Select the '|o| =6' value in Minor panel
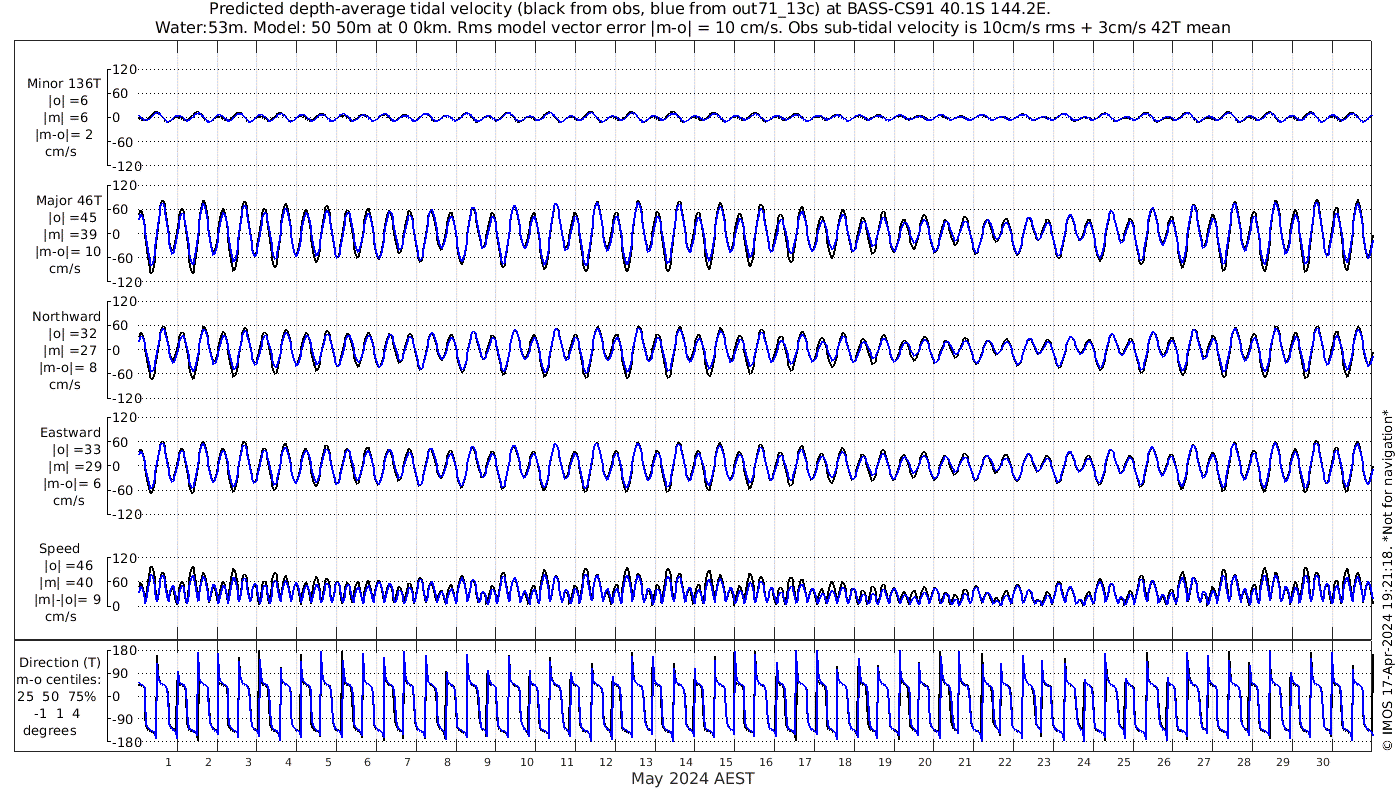 click(x=70, y=101)
